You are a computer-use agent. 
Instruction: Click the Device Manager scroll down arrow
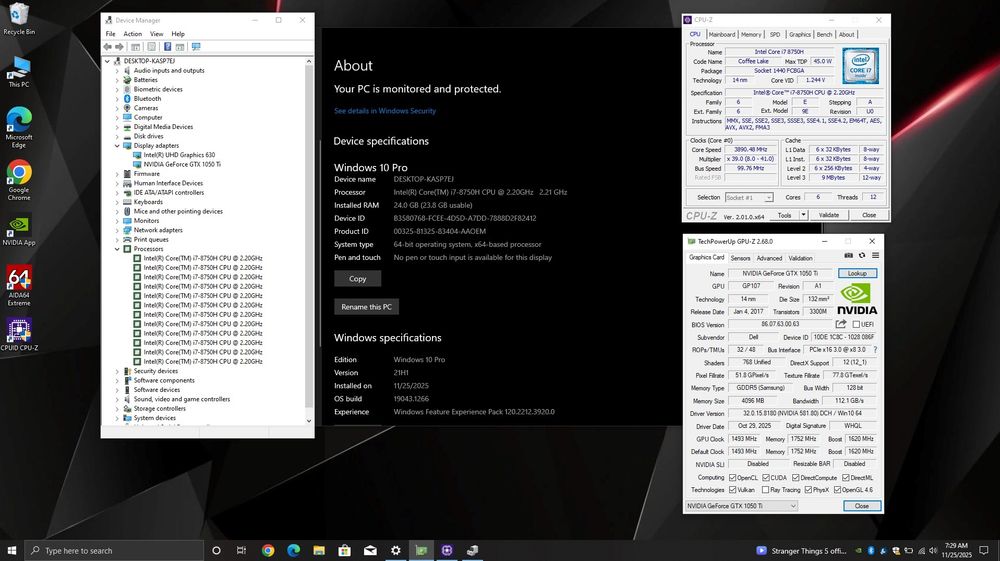coord(309,421)
